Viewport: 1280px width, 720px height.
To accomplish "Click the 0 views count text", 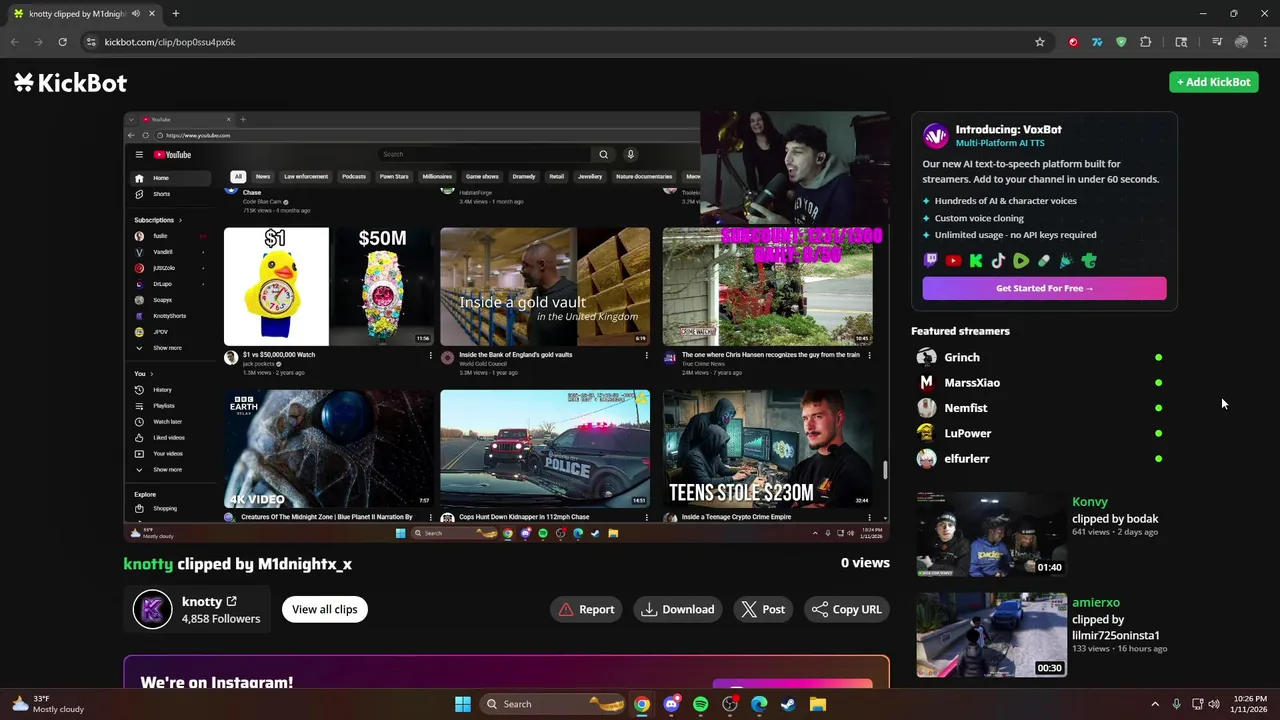I will coord(865,563).
